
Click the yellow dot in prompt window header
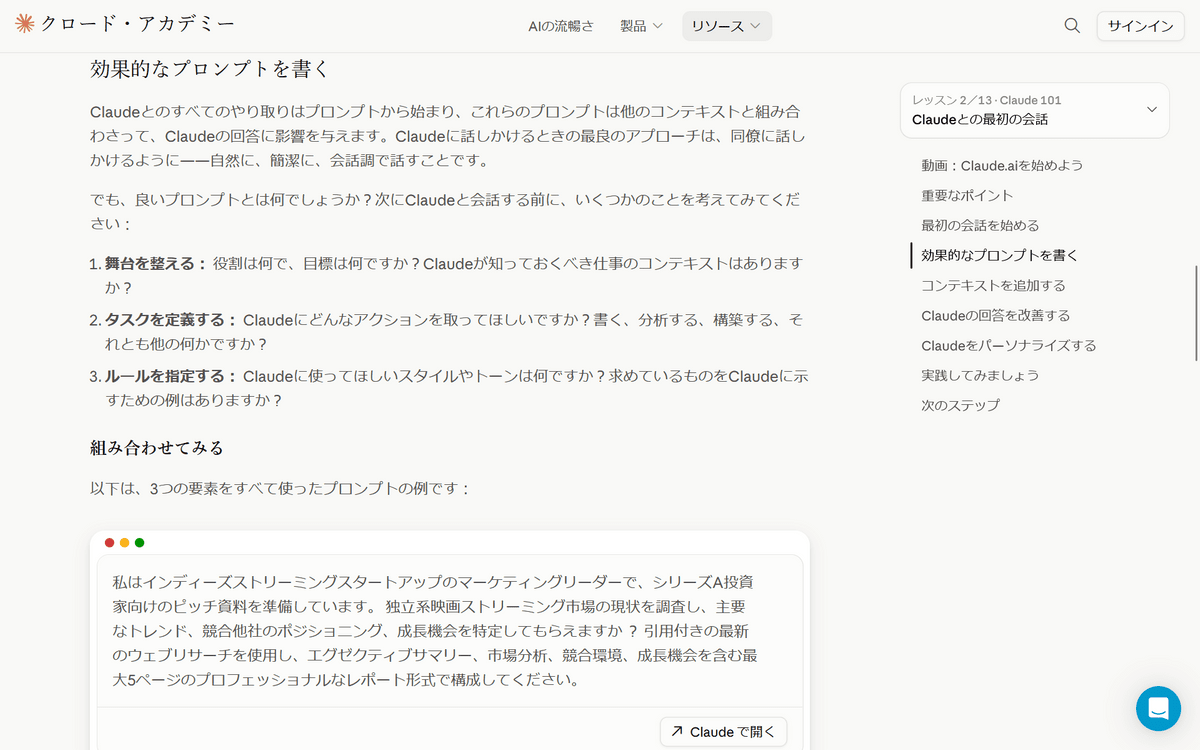pyautogui.click(x=125, y=543)
